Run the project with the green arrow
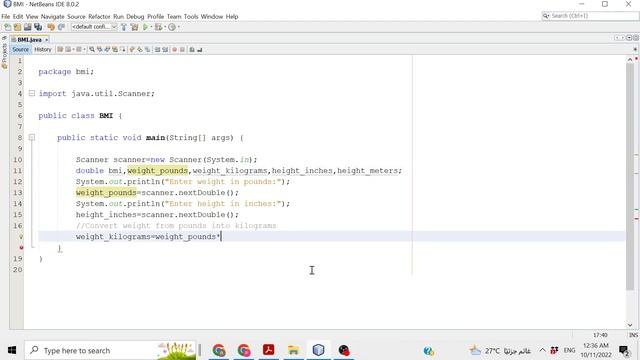Image resolution: width=640 pixels, height=360 pixels. point(145,27)
